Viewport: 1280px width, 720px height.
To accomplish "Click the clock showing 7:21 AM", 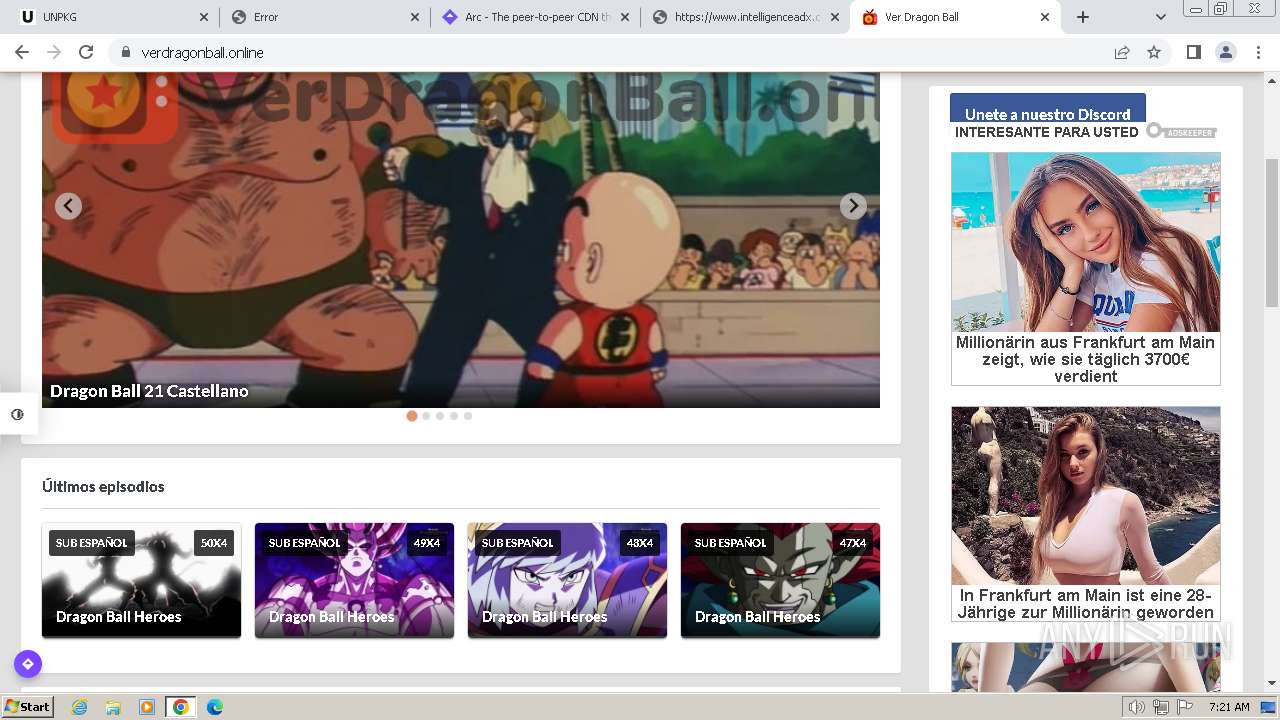I will pyautogui.click(x=1229, y=707).
